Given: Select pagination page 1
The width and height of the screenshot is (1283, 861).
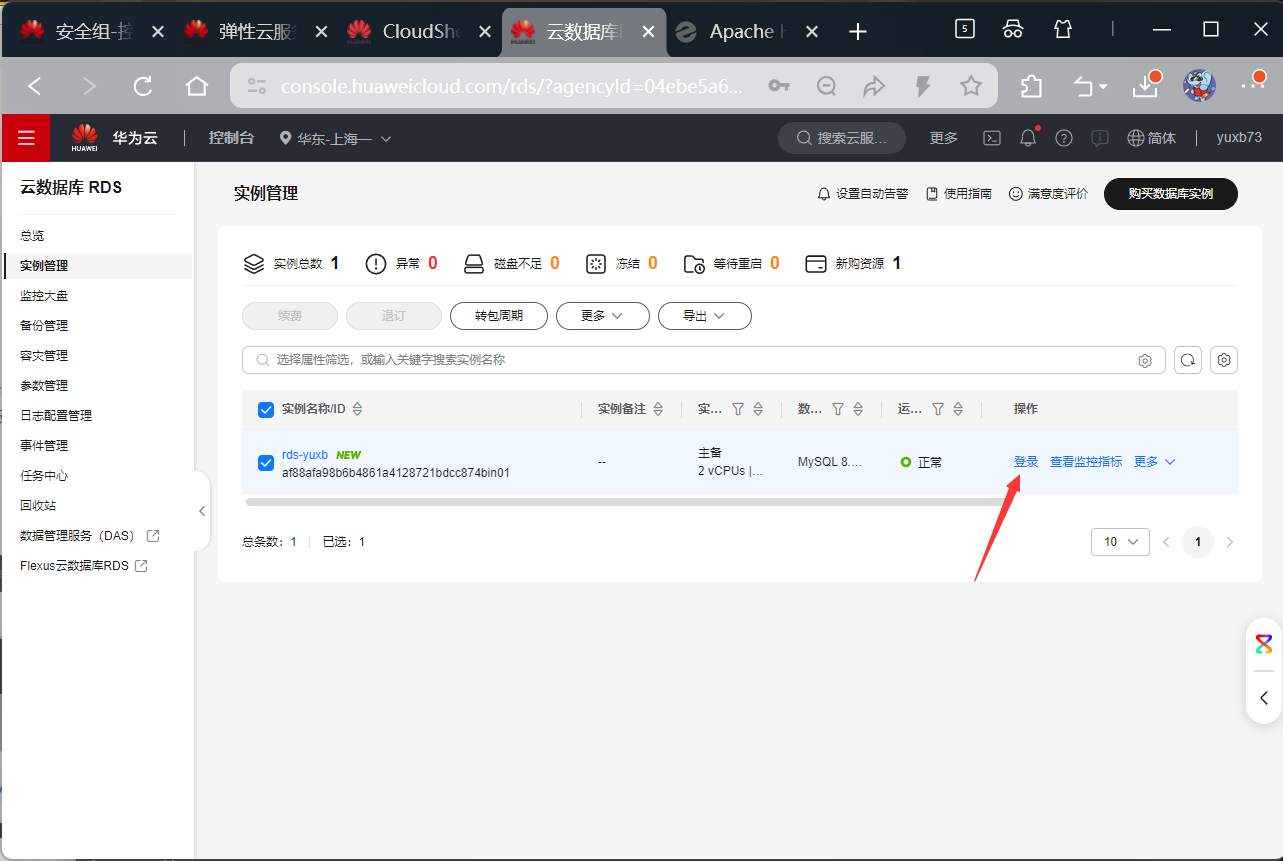Looking at the screenshot, I should (x=1198, y=542).
